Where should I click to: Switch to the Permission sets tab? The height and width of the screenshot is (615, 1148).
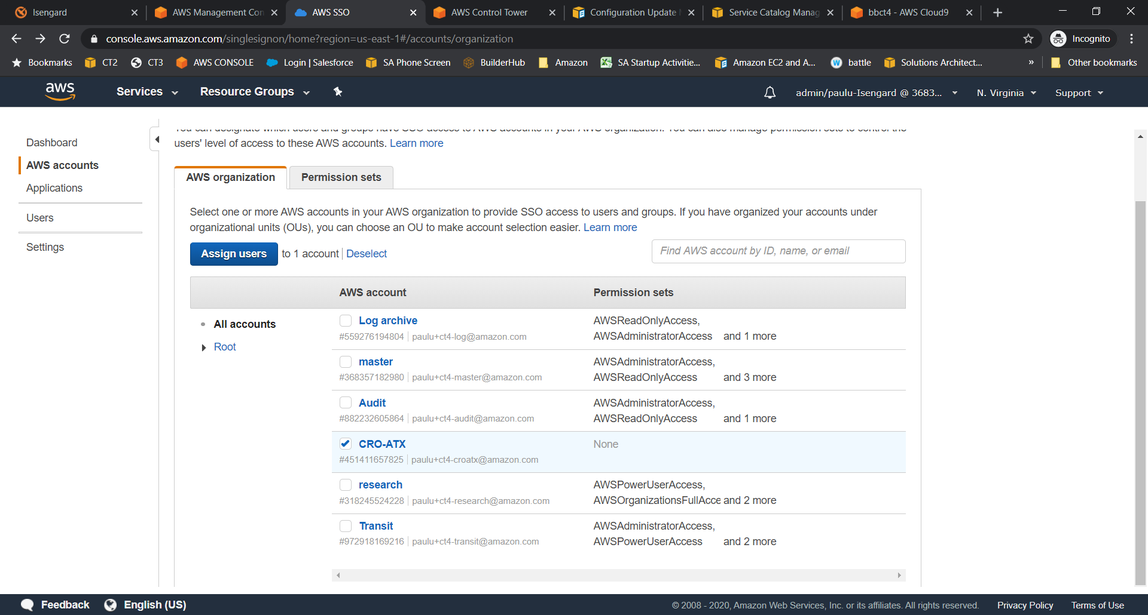(341, 177)
